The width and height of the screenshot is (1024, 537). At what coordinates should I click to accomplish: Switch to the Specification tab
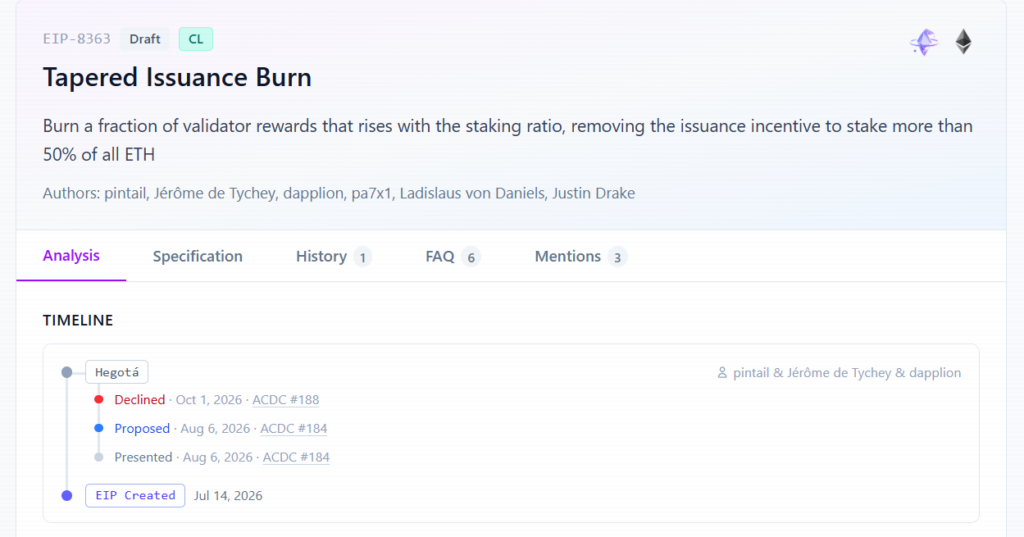[197, 256]
